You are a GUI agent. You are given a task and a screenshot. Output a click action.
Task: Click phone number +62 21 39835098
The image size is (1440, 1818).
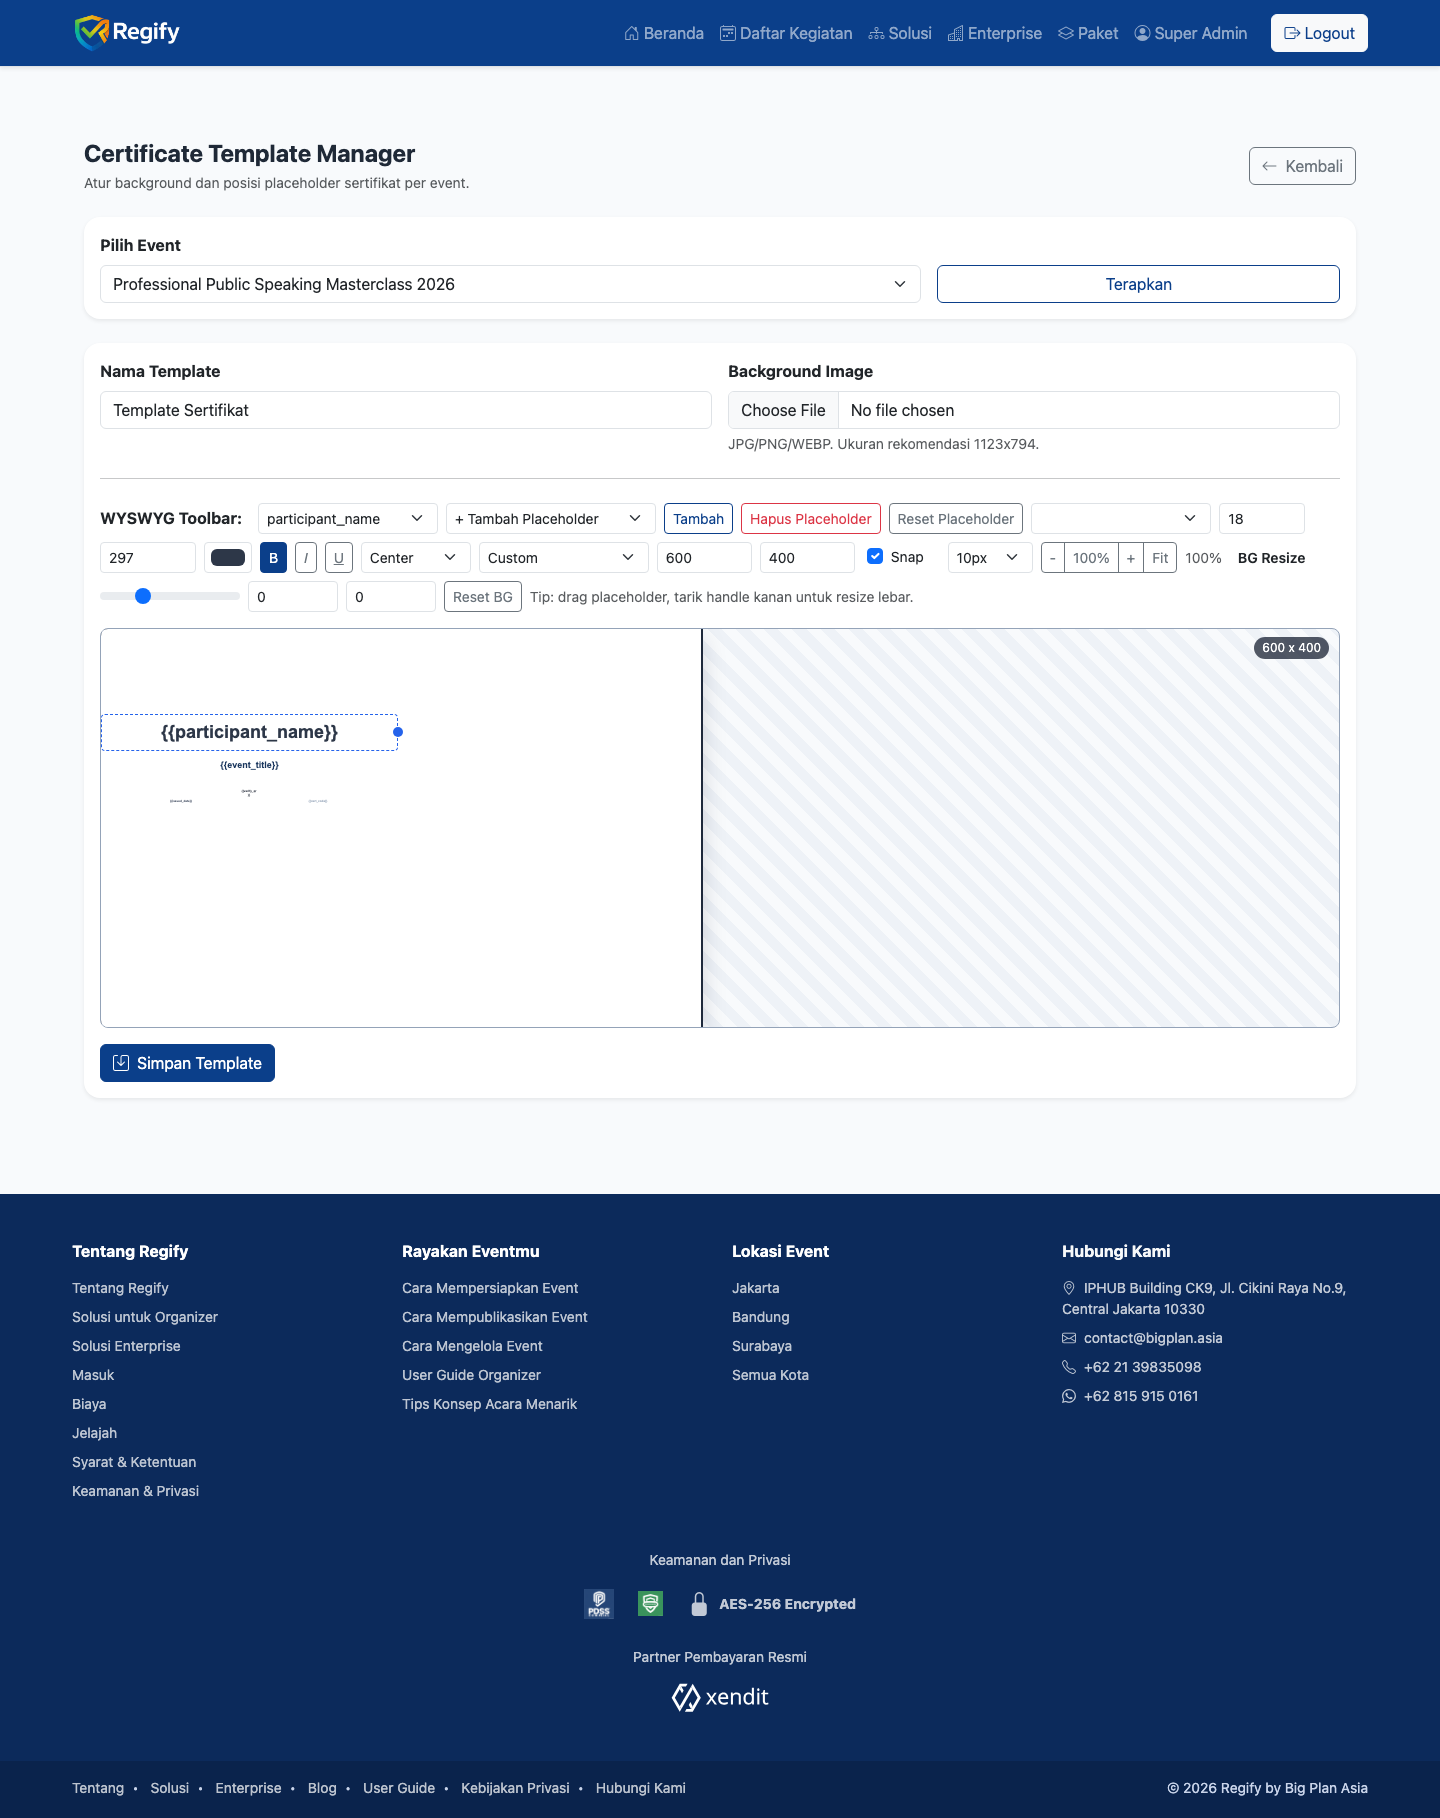(x=1142, y=1367)
